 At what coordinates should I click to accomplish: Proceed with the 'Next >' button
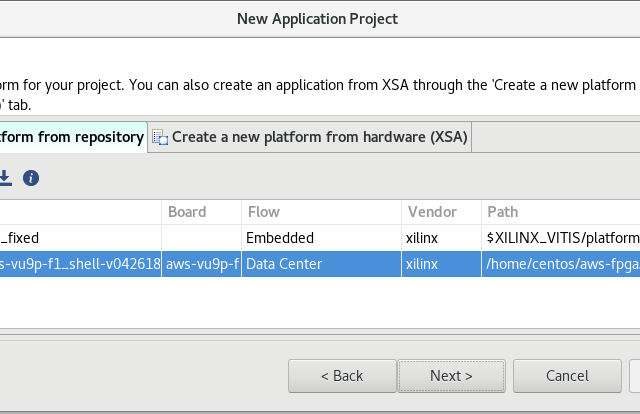pyautogui.click(x=451, y=376)
